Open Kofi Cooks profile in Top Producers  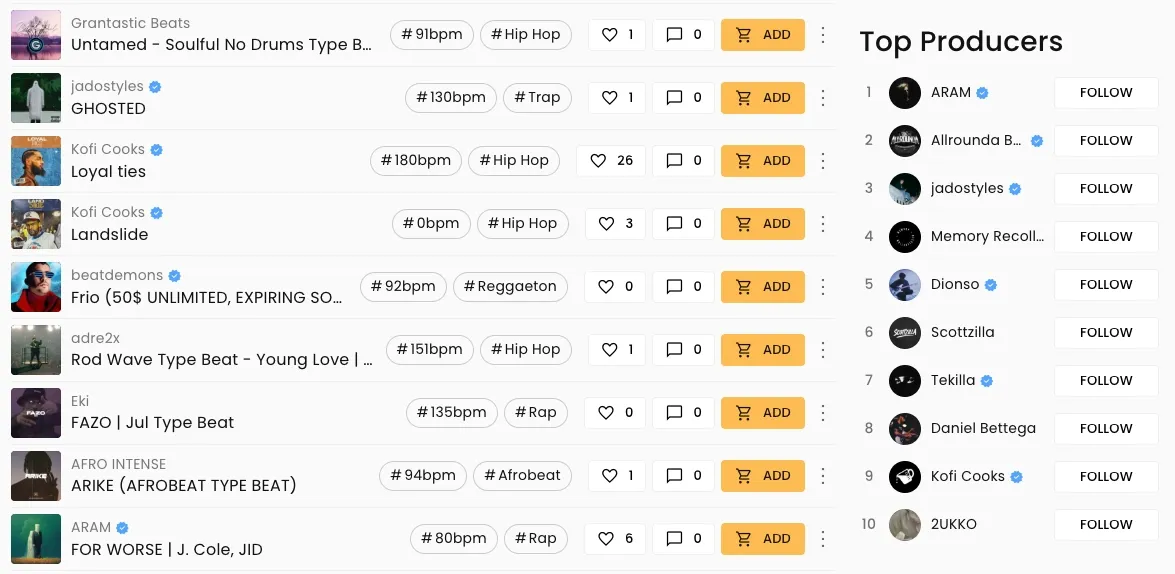pyautogui.click(x=967, y=477)
